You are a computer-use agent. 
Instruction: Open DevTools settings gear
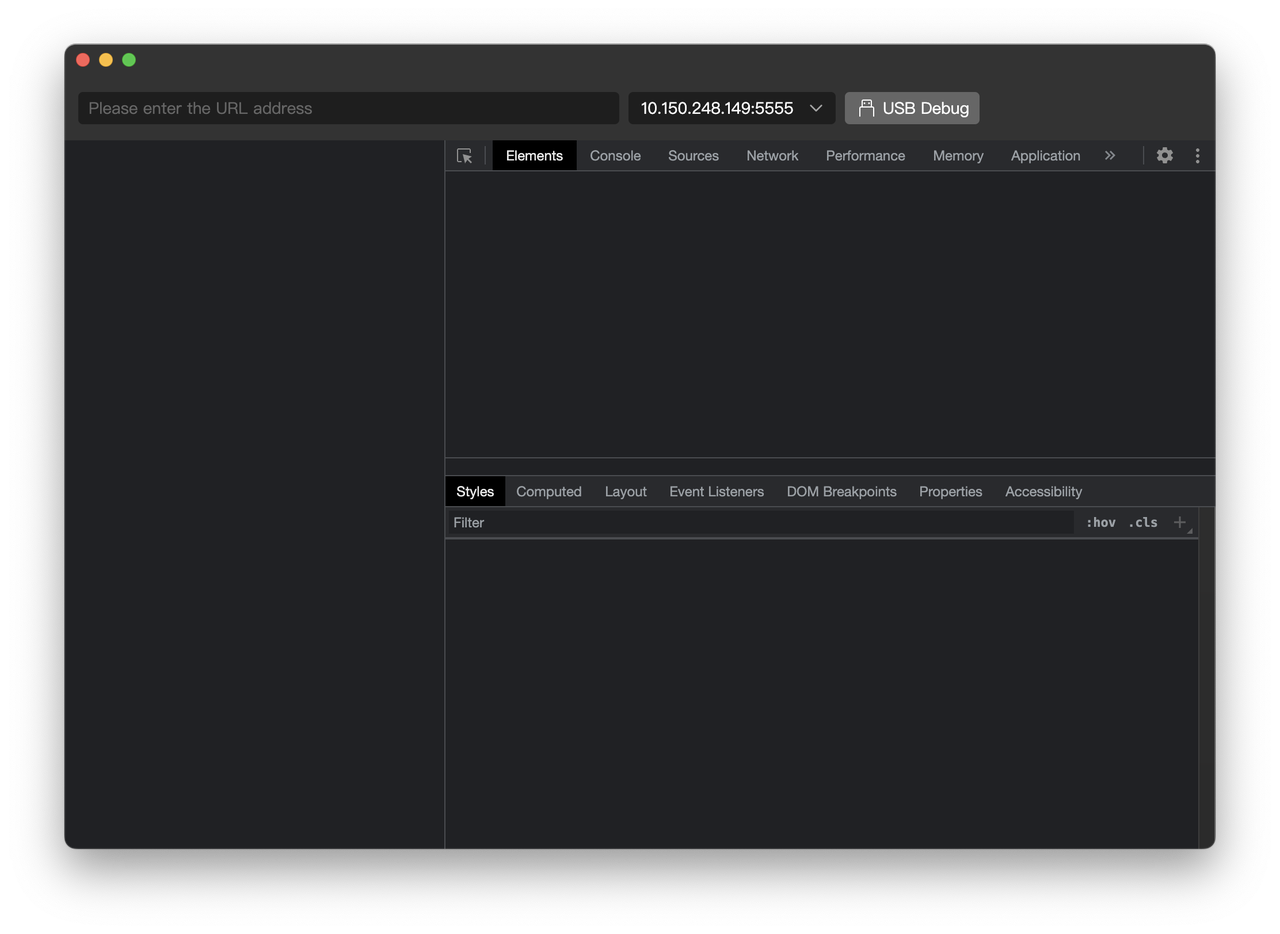click(x=1165, y=156)
